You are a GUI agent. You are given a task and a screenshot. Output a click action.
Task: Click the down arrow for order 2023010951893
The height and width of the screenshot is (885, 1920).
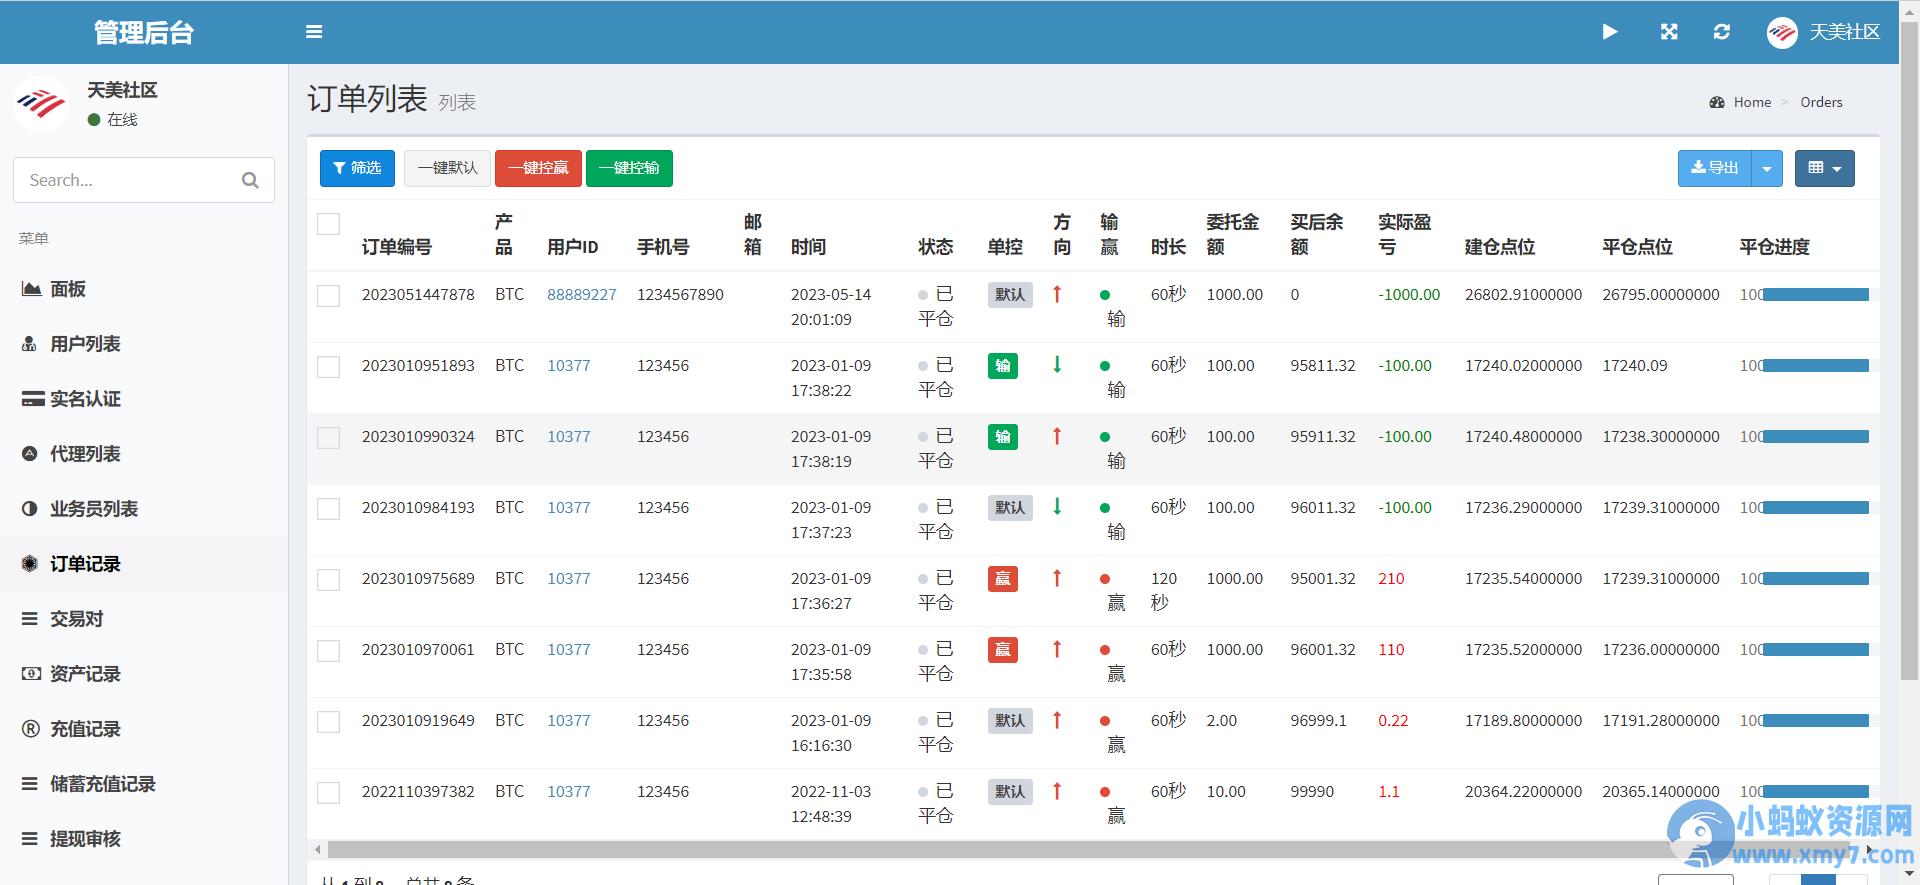1057,365
